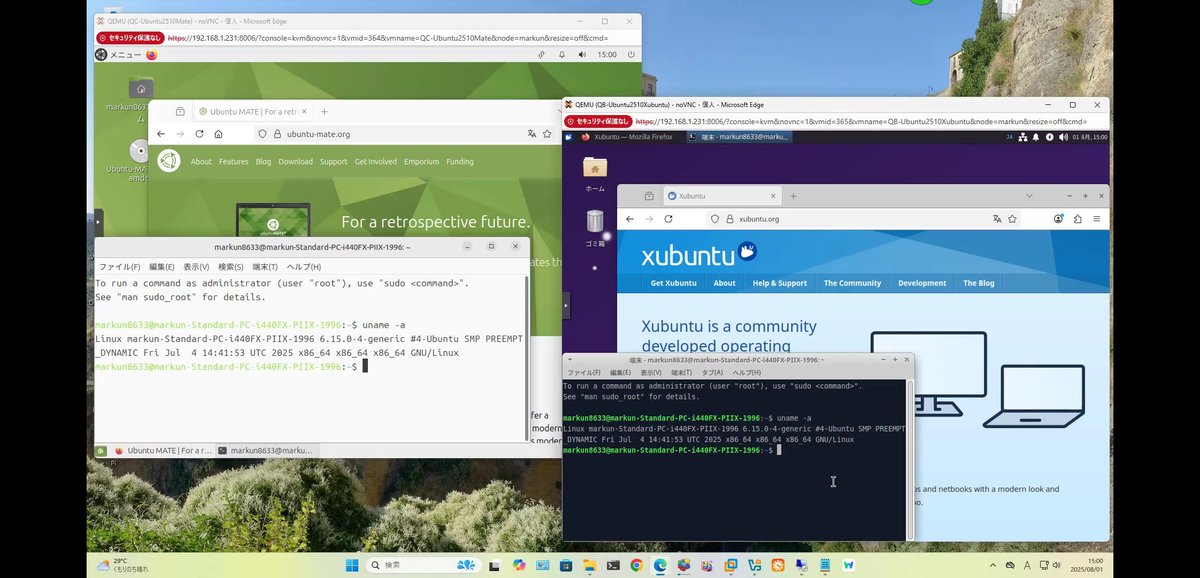Open タブ(A) menu in Xubuntu terminal

tap(712, 372)
